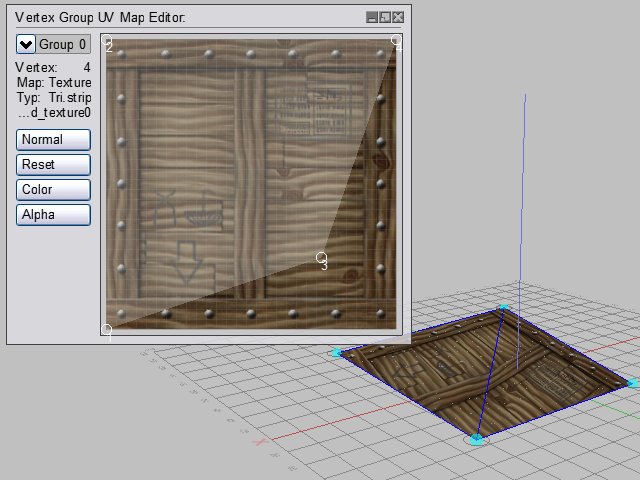
Task: Click the blue diagonal edge on the mesh
Action: [490, 374]
